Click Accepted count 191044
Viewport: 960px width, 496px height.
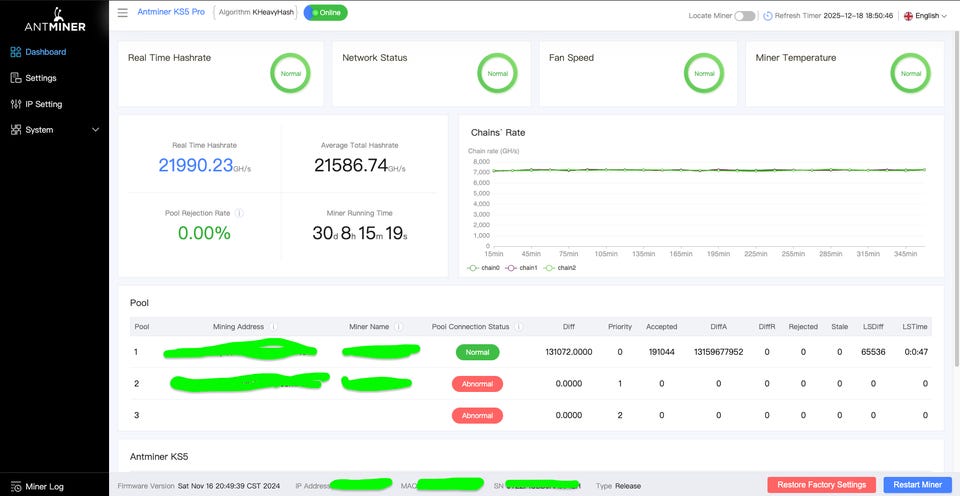[662, 352]
